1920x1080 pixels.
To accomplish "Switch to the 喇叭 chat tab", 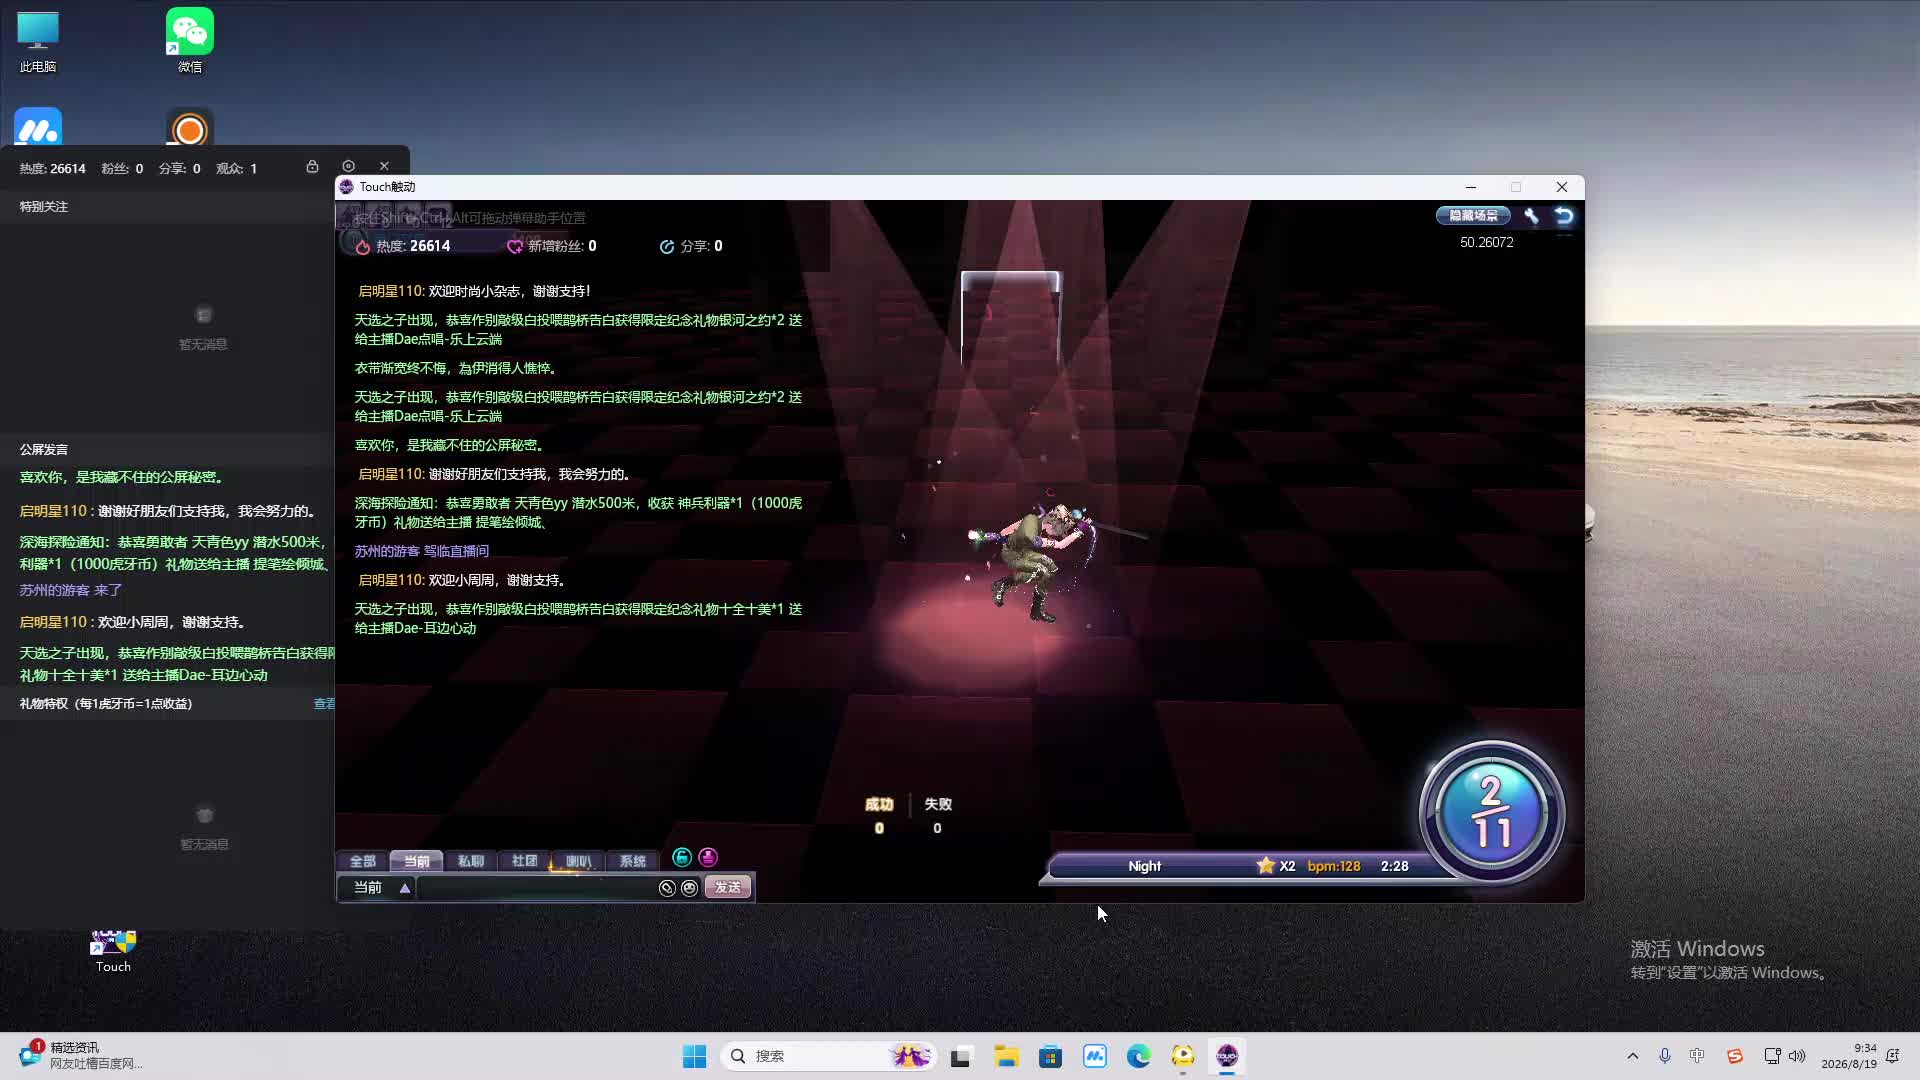I will 578,861.
